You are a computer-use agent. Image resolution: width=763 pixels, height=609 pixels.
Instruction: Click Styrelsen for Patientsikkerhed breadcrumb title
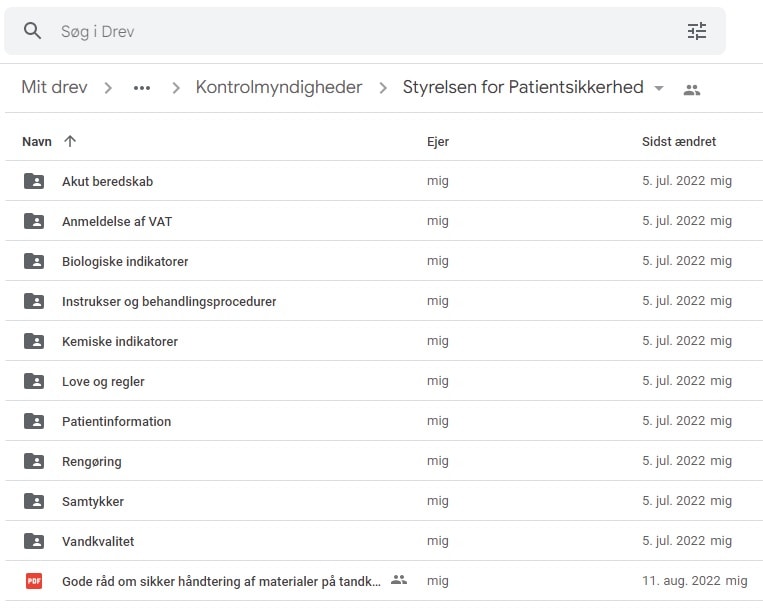[x=523, y=87]
